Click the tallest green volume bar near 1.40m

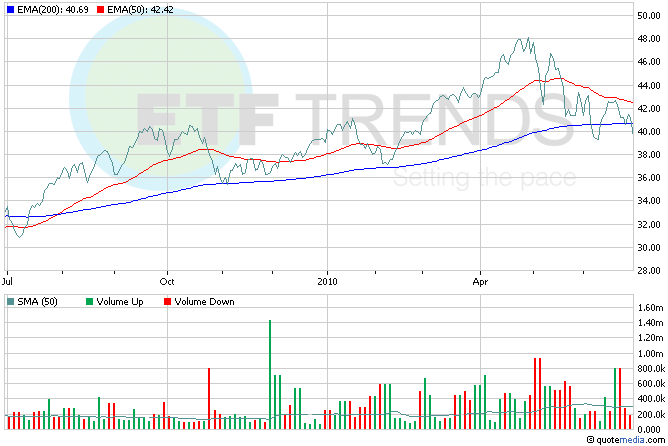[270, 374]
